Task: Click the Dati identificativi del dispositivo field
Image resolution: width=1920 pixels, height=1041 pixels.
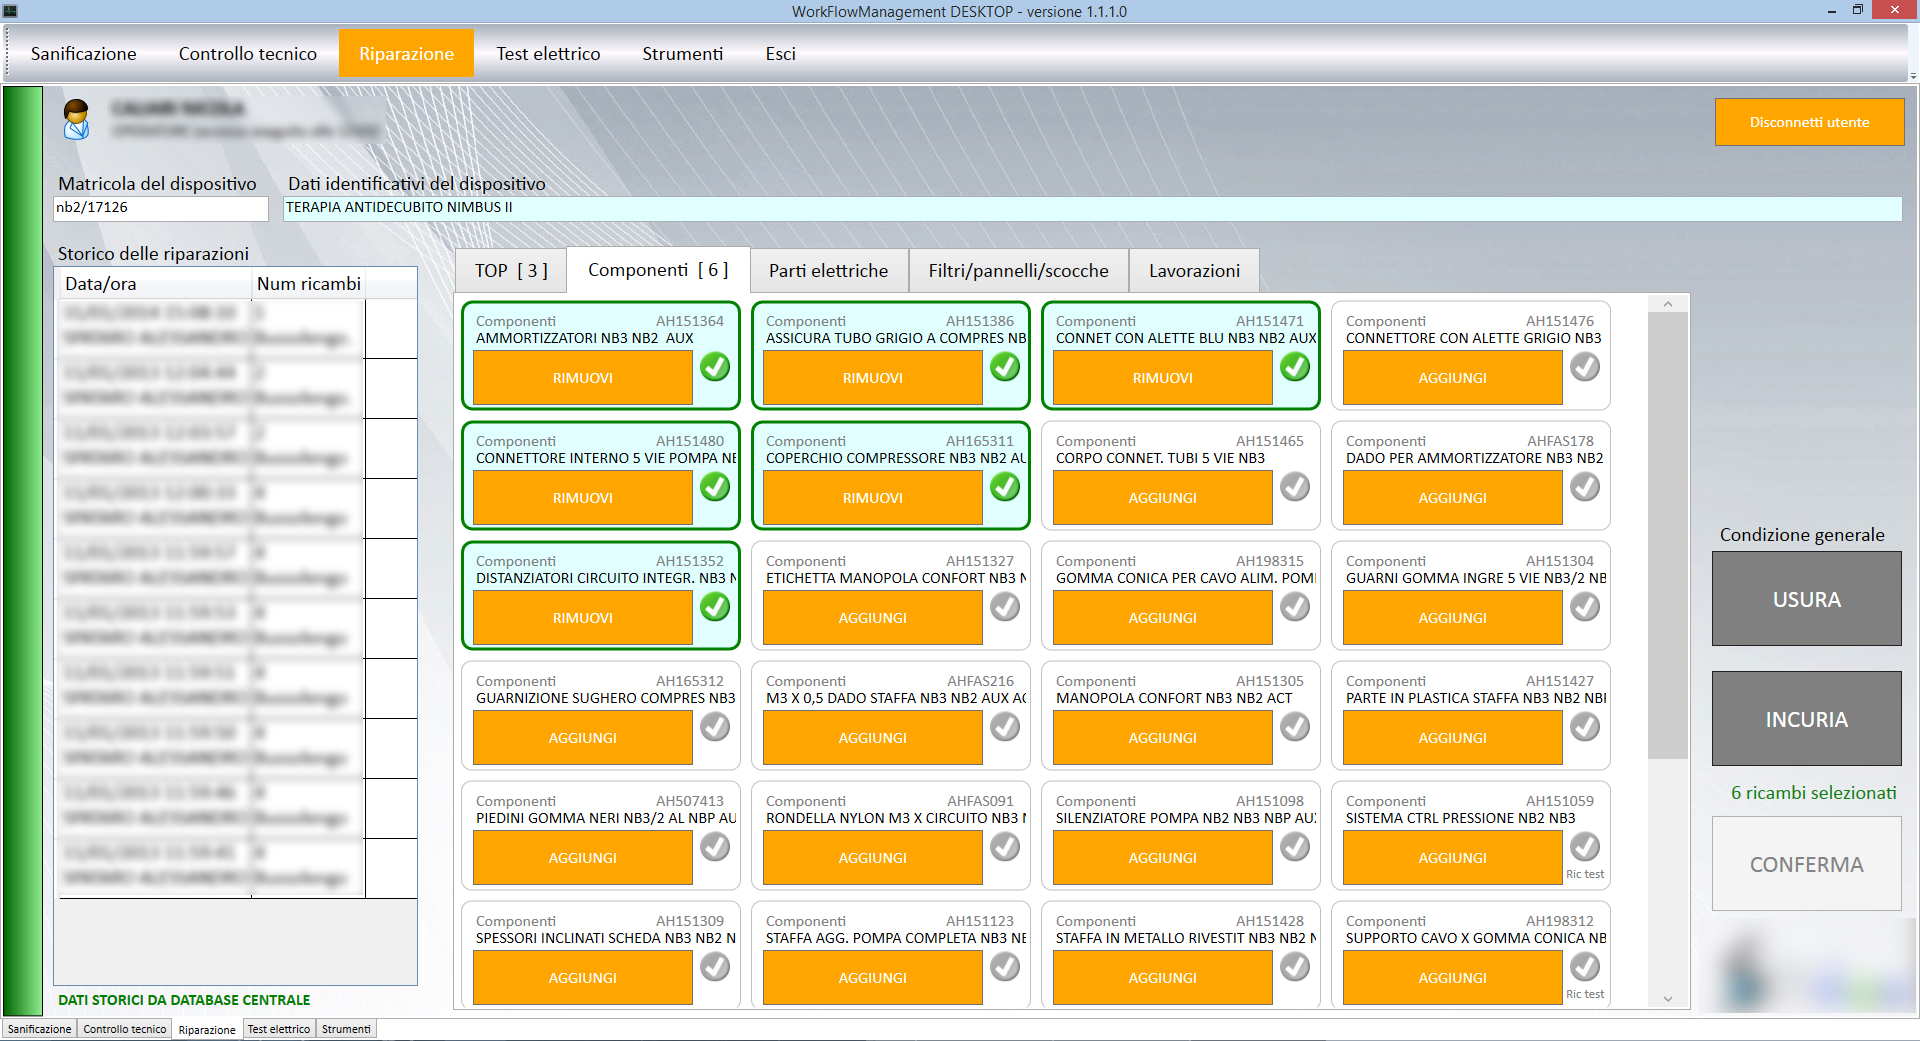Action: click(x=1093, y=208)
